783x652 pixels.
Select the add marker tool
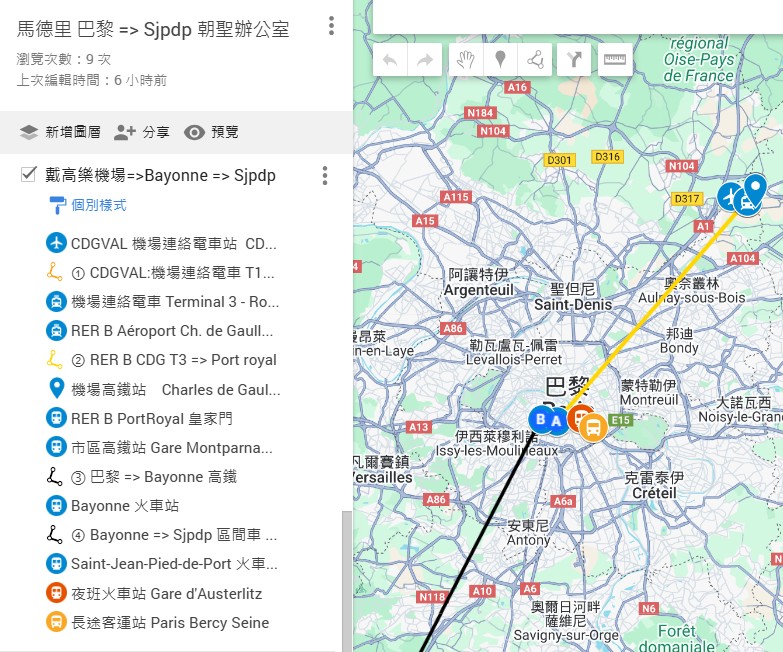pyautogui.click(x=500, y=60)
